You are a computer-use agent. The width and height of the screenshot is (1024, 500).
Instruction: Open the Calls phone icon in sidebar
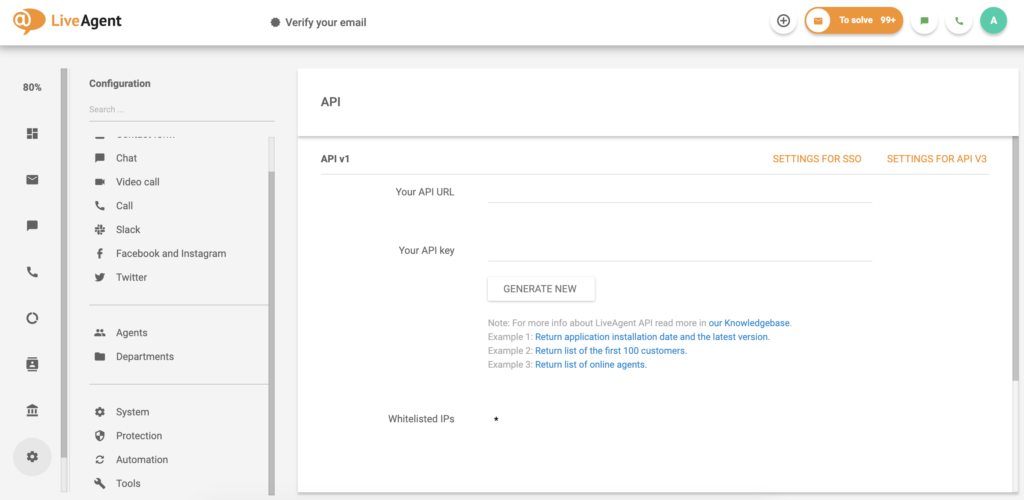tap(32, 272)
